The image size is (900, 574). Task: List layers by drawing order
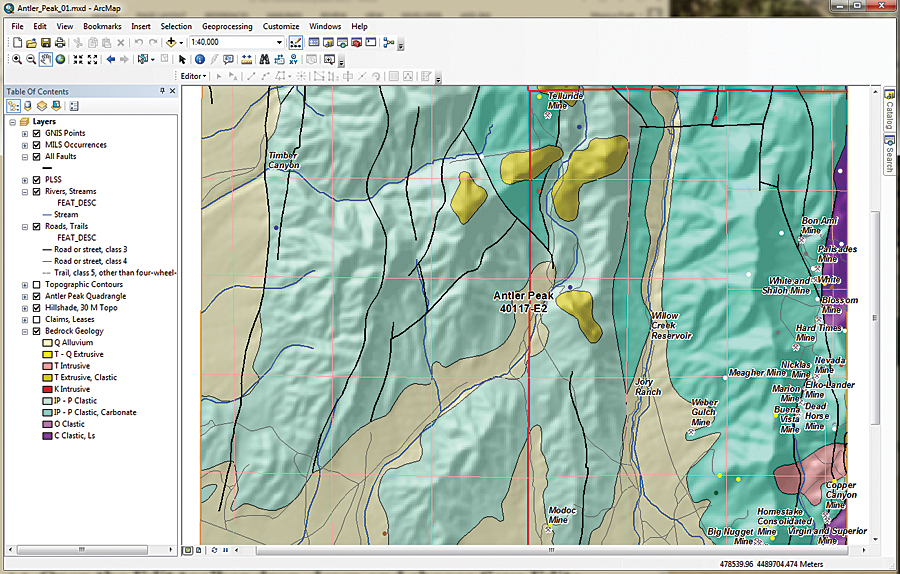pyautogui.click(x=13, y=106)
